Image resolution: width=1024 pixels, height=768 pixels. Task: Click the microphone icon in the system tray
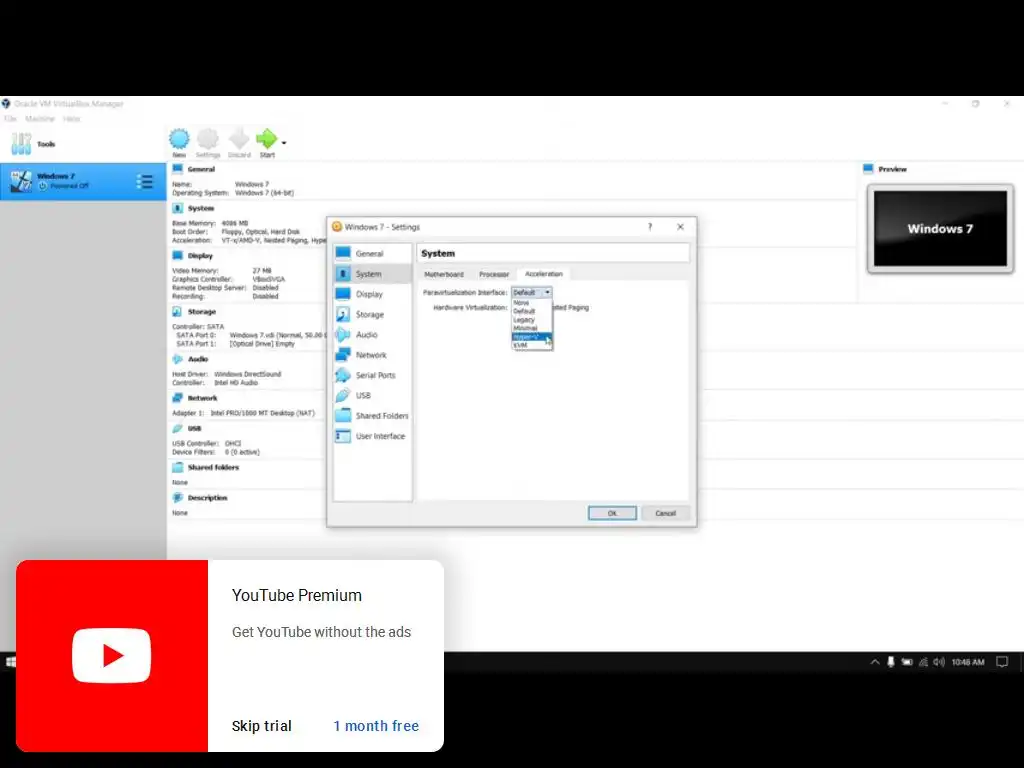891,662
